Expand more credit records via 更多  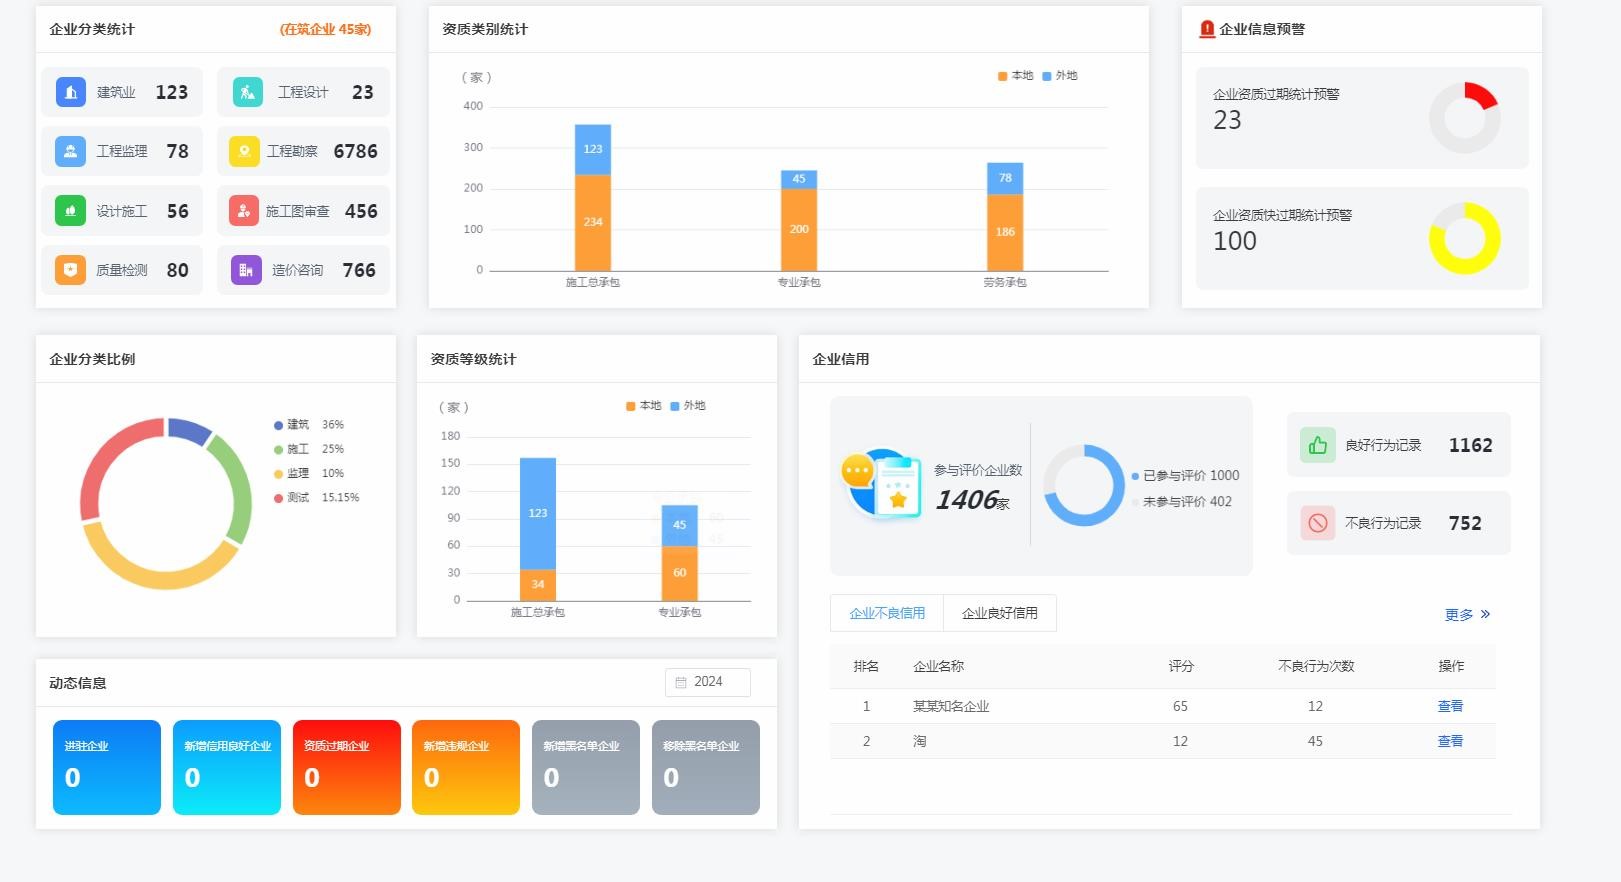[1467, 614]
